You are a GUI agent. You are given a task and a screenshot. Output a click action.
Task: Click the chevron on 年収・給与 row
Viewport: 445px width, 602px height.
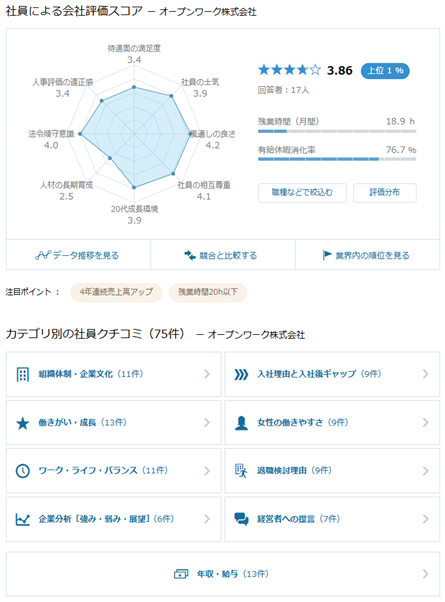point(425,574)
